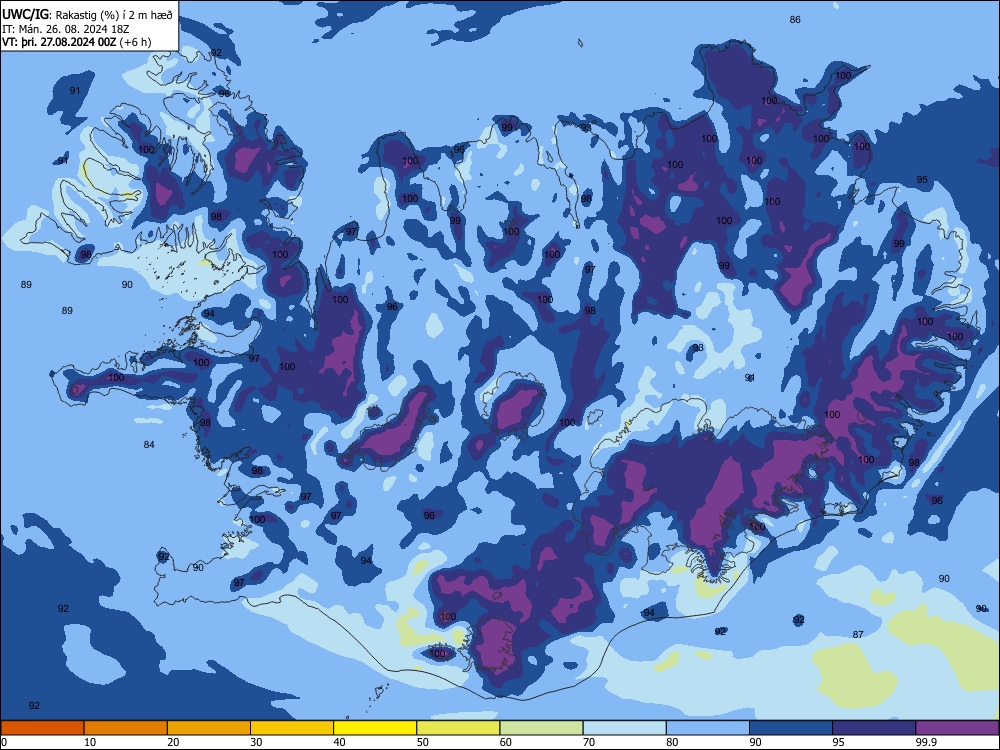
Task: Click 'Rakastig (%) í 2 m hæð' label
Action: tap(112, 15)
